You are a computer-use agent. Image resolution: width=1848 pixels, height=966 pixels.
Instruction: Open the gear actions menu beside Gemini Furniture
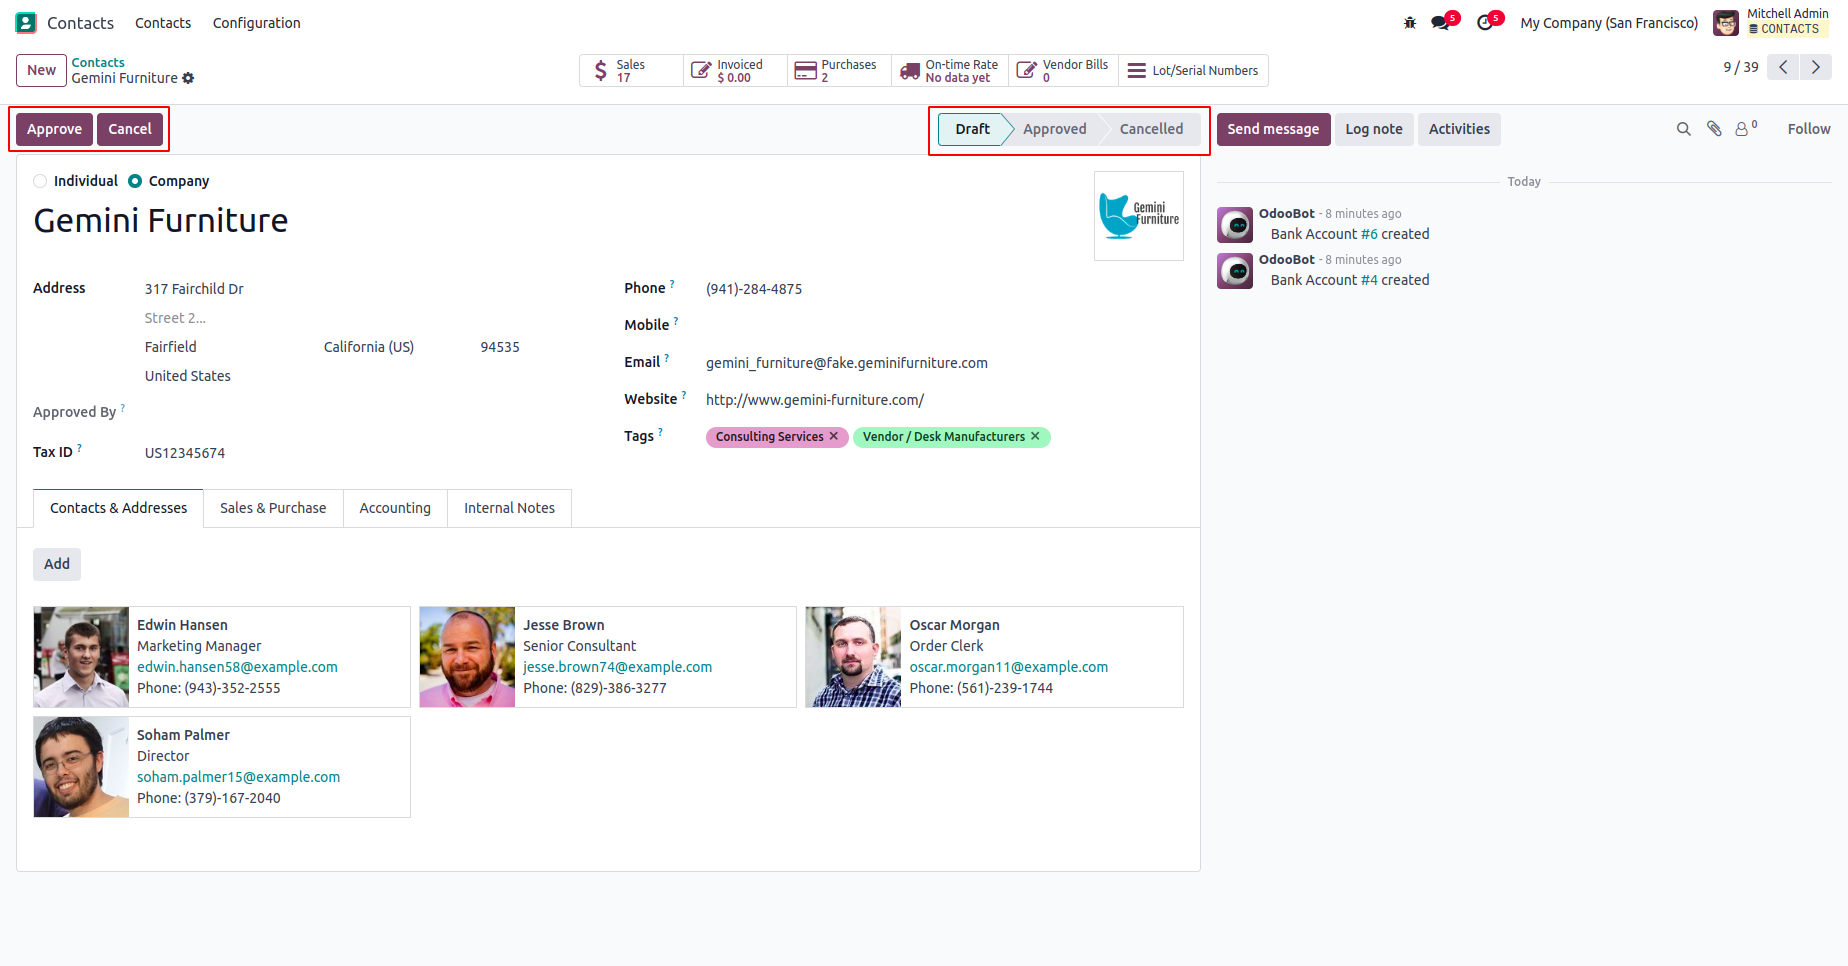pyautogui.click(x=188, y=78)
